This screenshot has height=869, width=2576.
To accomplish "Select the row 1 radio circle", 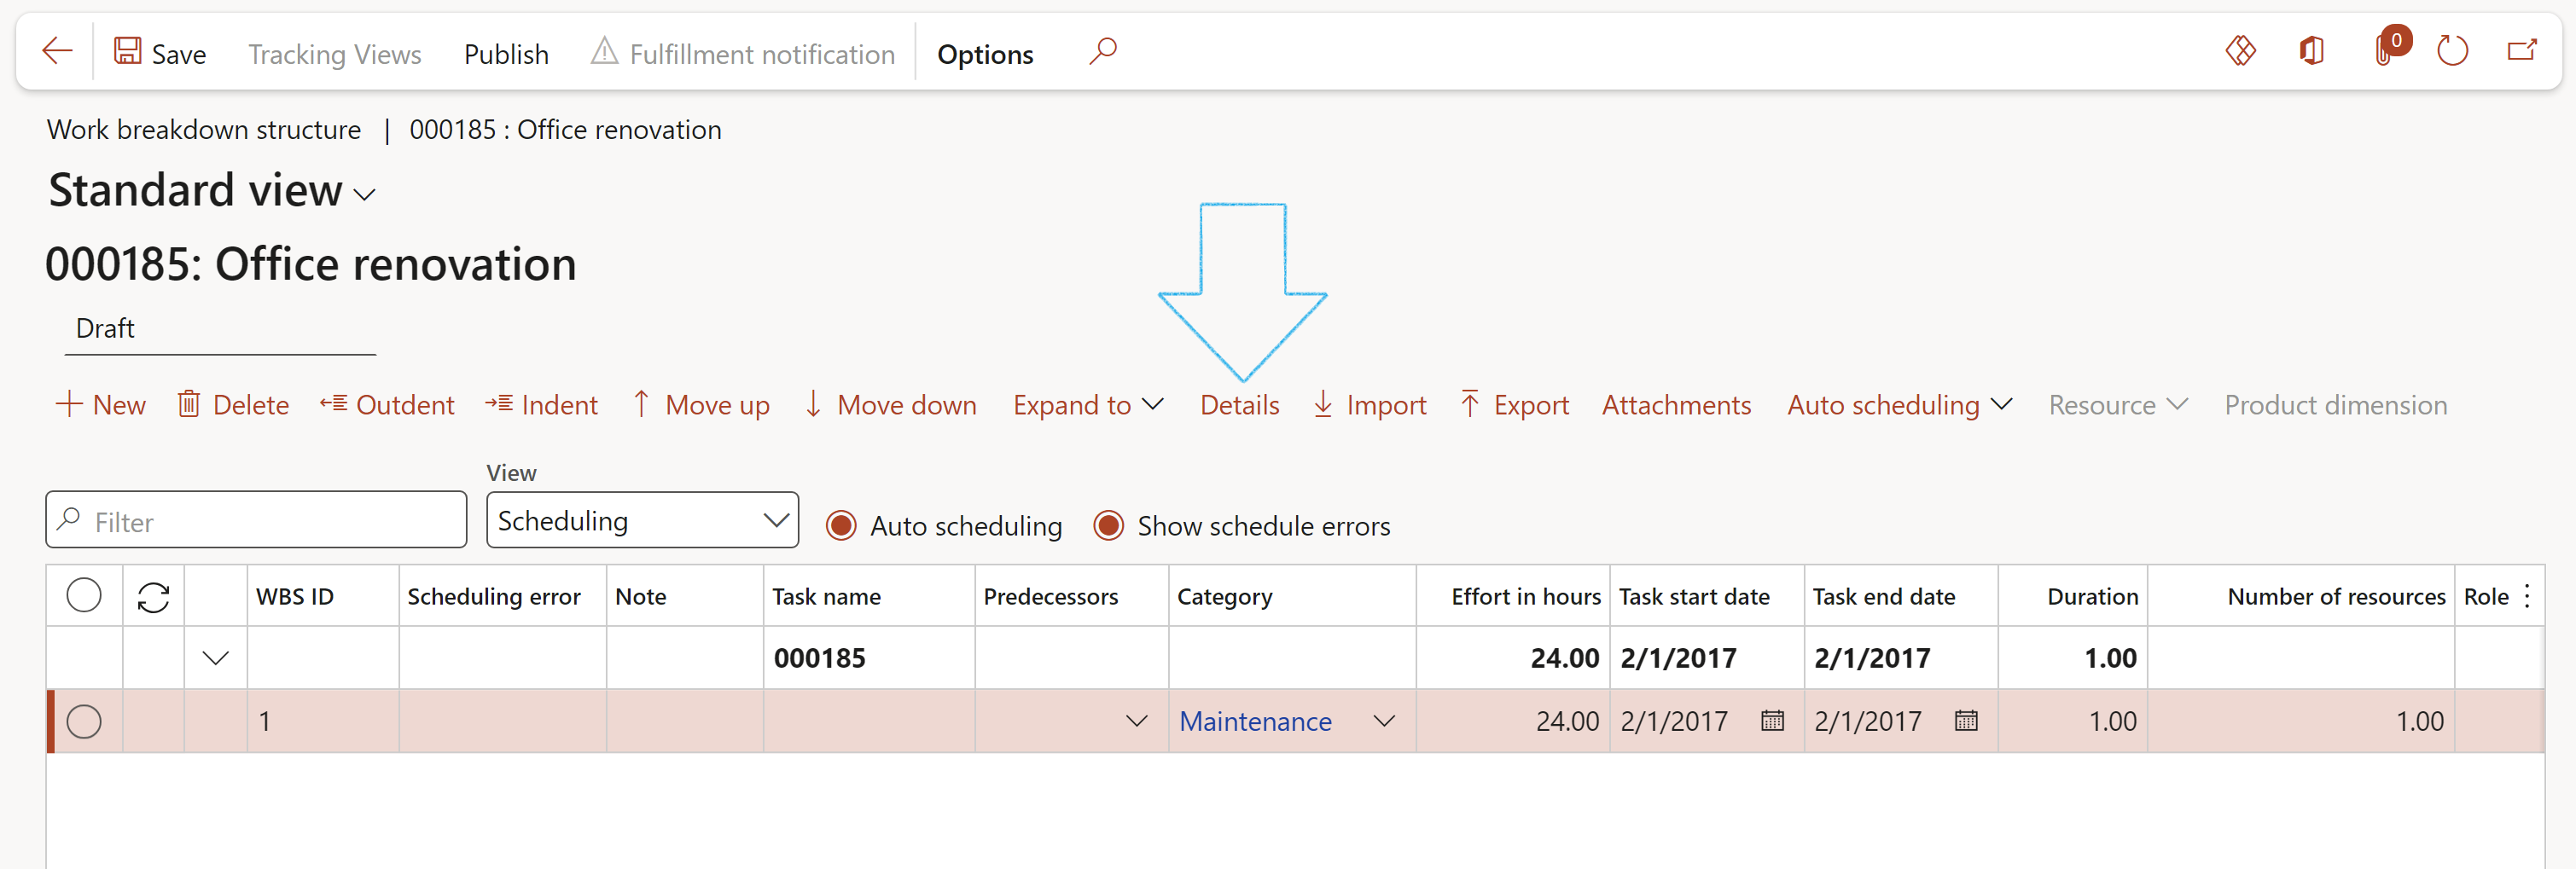I will [x=84, y=721].
